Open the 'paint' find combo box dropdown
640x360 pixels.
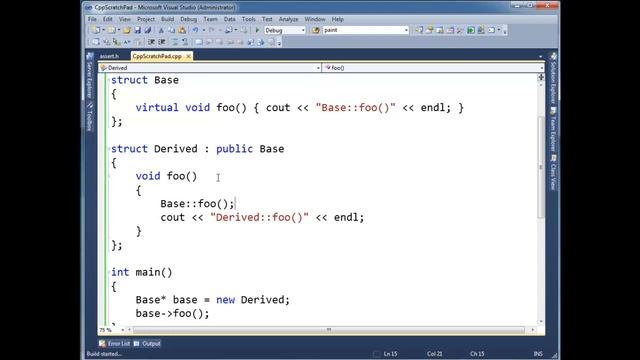(x=406, y=30)
